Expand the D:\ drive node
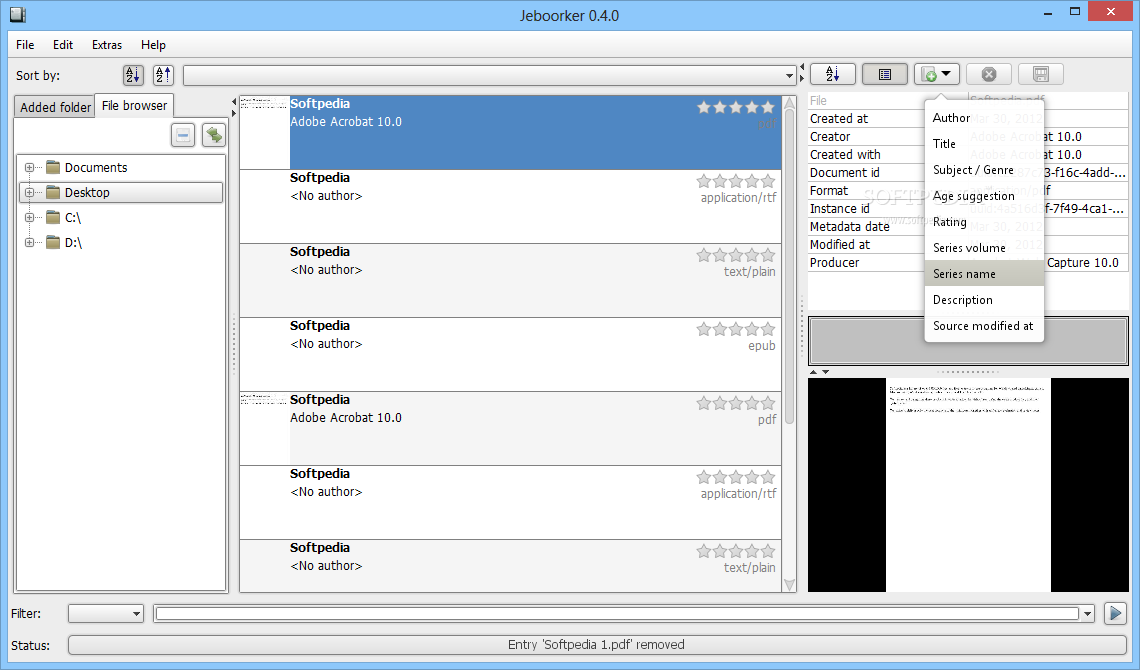Image resolution: width=1140 pixels, height=670 pixels. pos(29,243)
